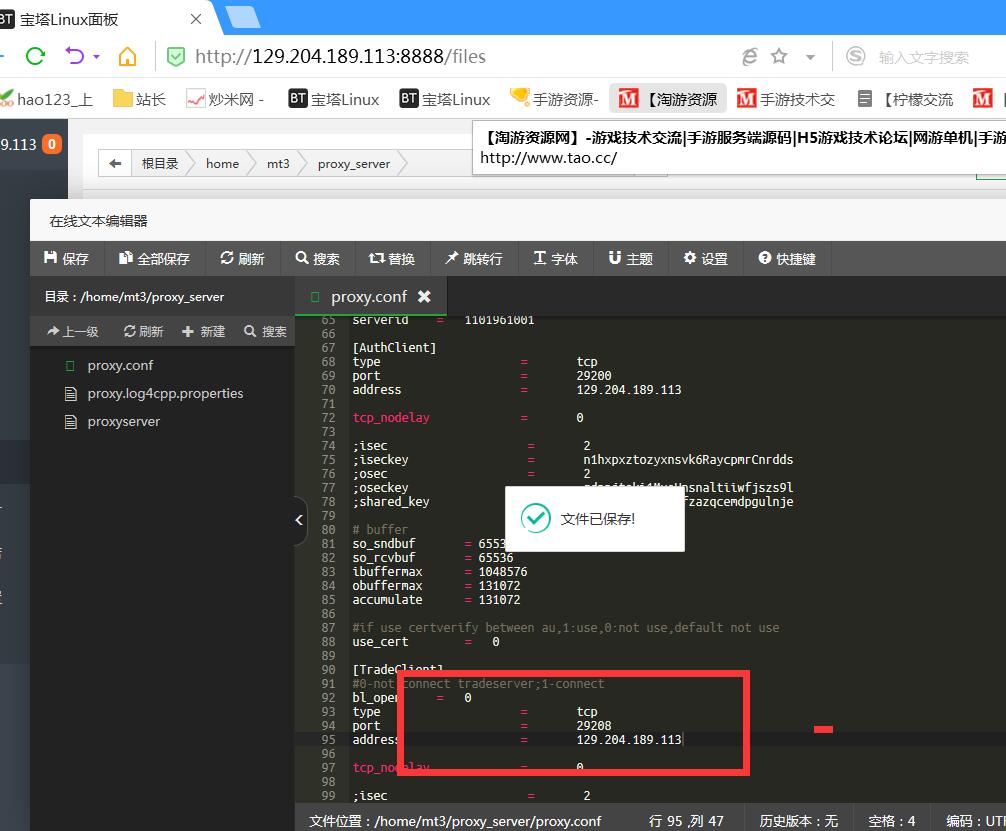Open Jump to line (跳转行) tool
1006x831 pixels.
click(473, 258)
